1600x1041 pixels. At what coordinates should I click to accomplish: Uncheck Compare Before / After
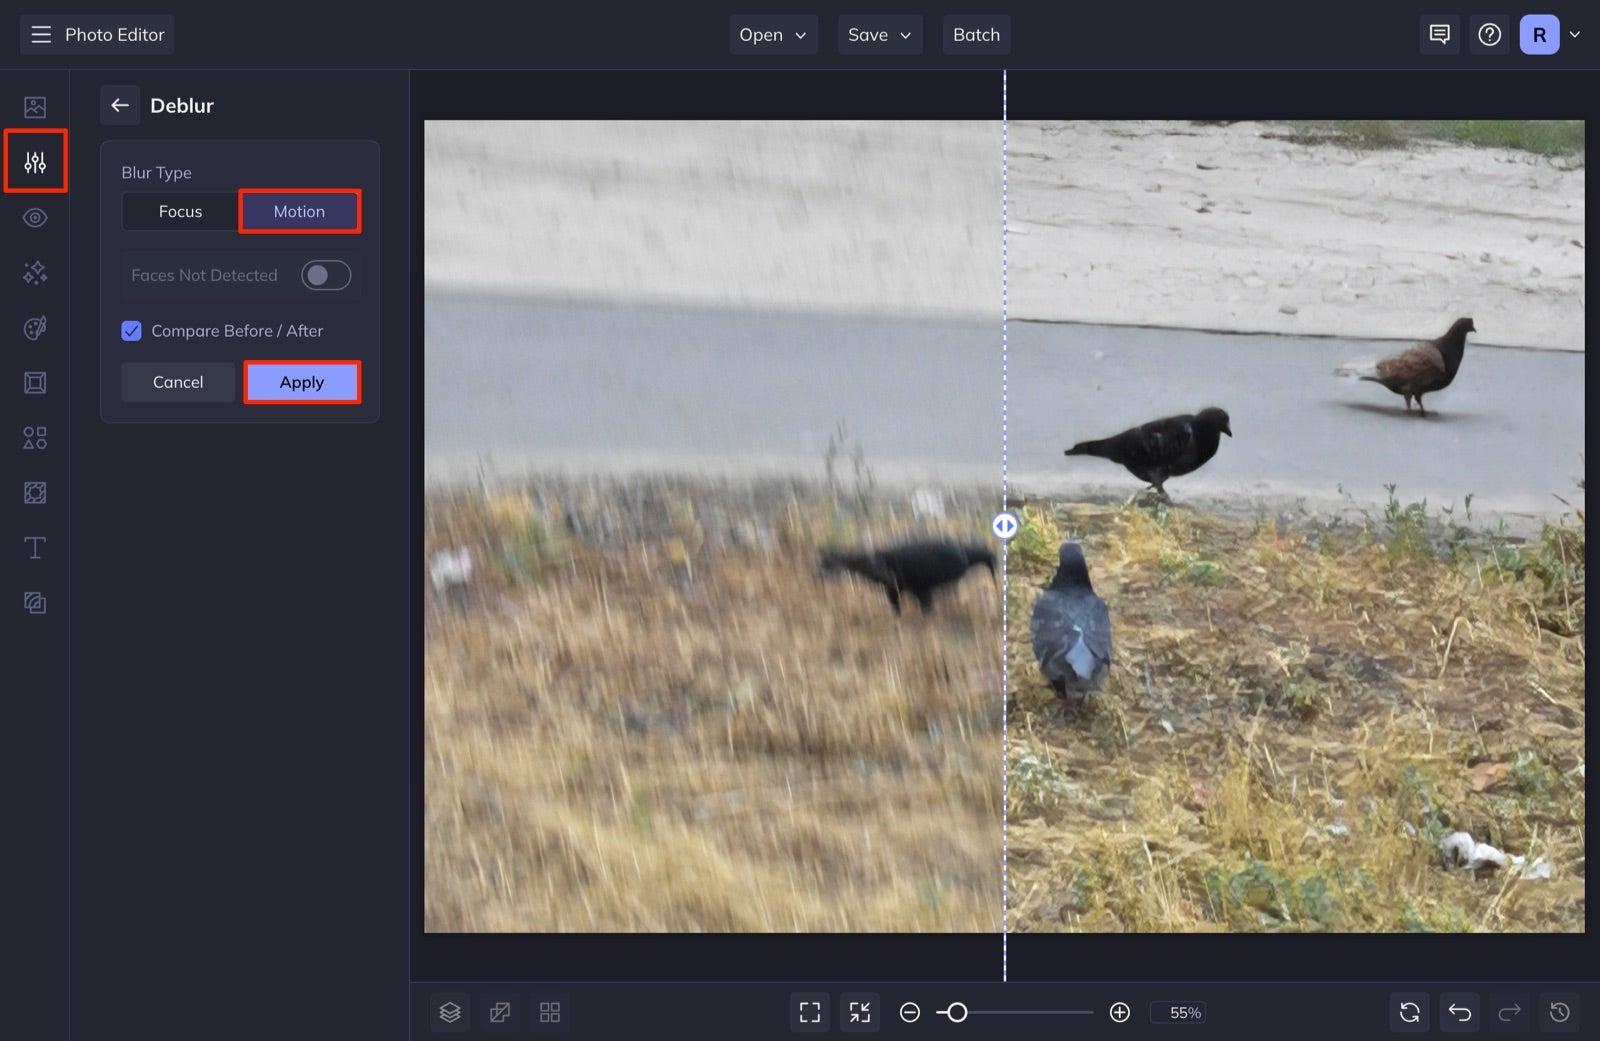coord(131,330)
